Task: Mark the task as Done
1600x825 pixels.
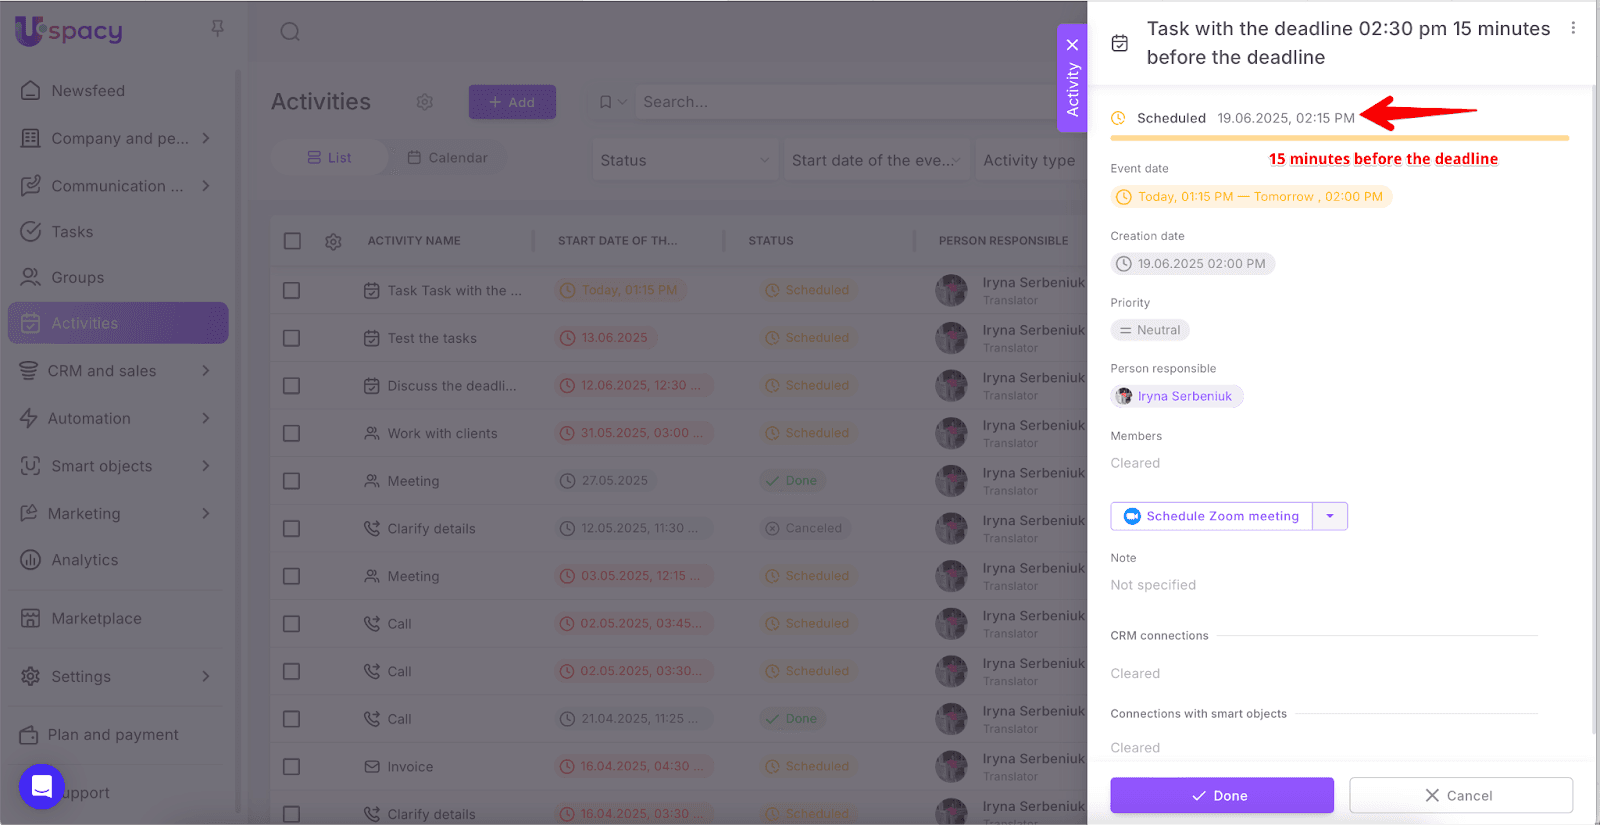Action: 1221,795
